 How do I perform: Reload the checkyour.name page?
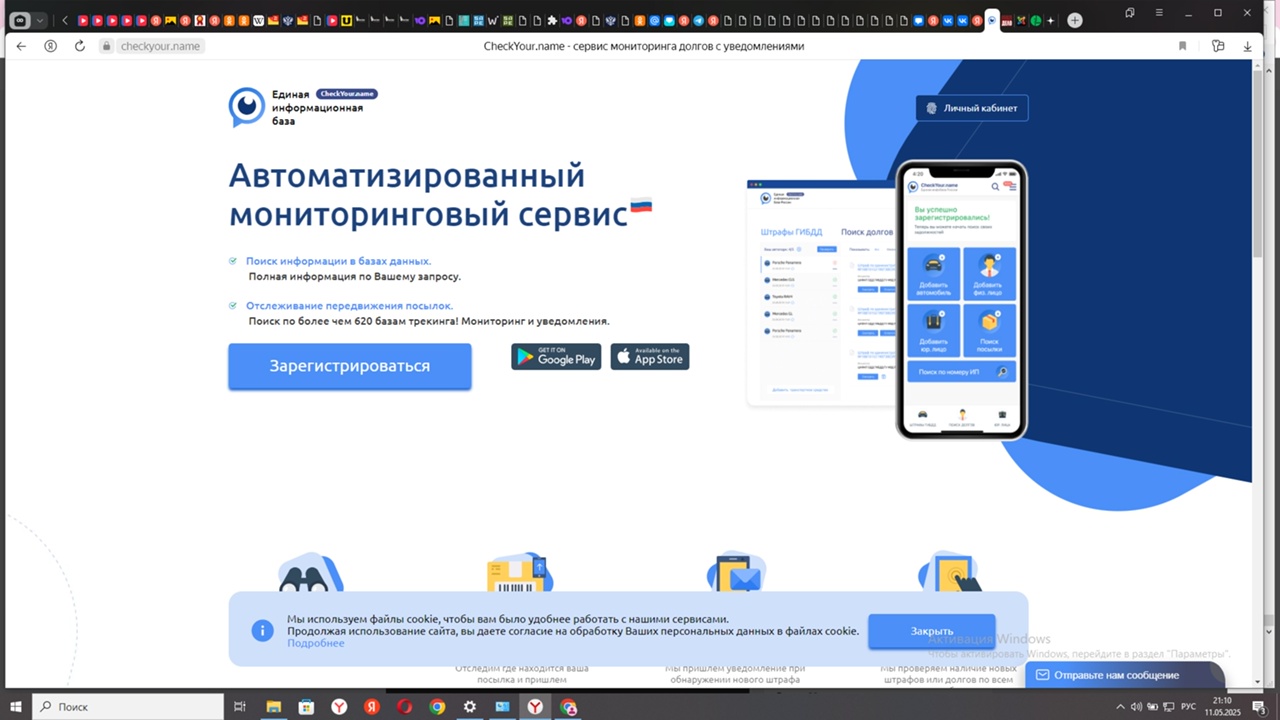point(80,46)
